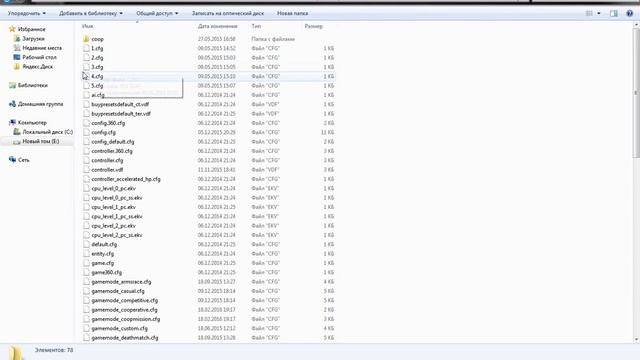This screenshot has width=640, height=360.
Task: Select cpu_level_0_pc.ekv file icon
Action: (86, 188)
